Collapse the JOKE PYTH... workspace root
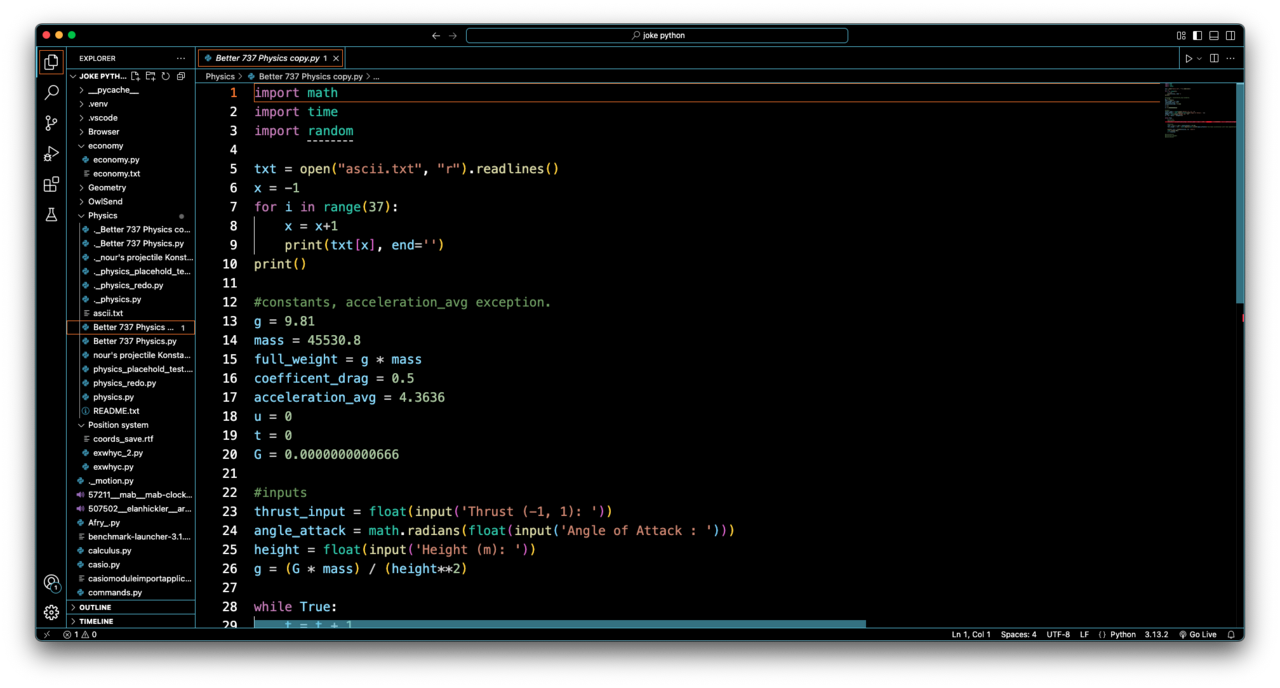Screen dimensions: 1280x688 point(98,76)
